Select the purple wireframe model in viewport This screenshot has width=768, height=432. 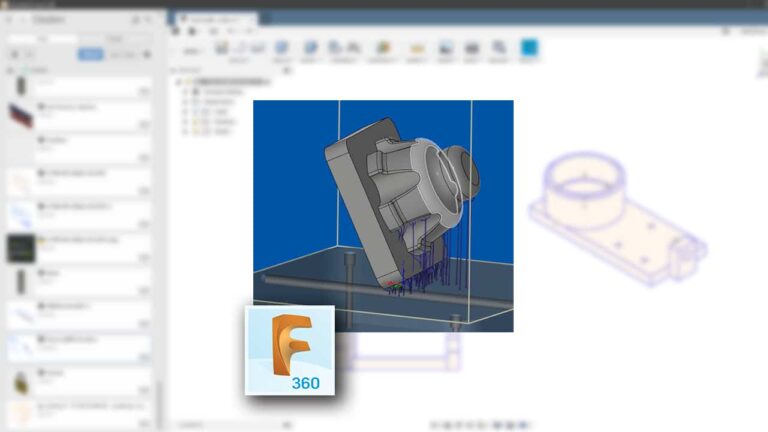[x=617, y=218]
